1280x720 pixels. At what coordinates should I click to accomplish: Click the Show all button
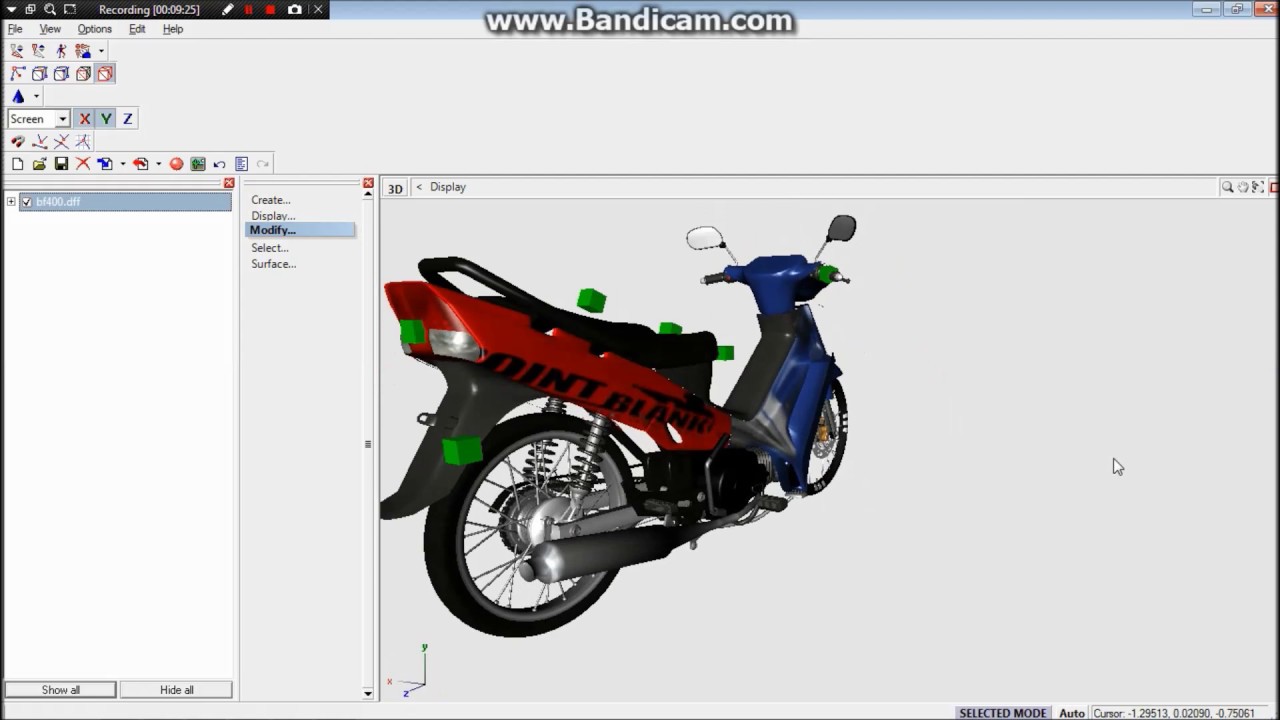click(61, 690)
